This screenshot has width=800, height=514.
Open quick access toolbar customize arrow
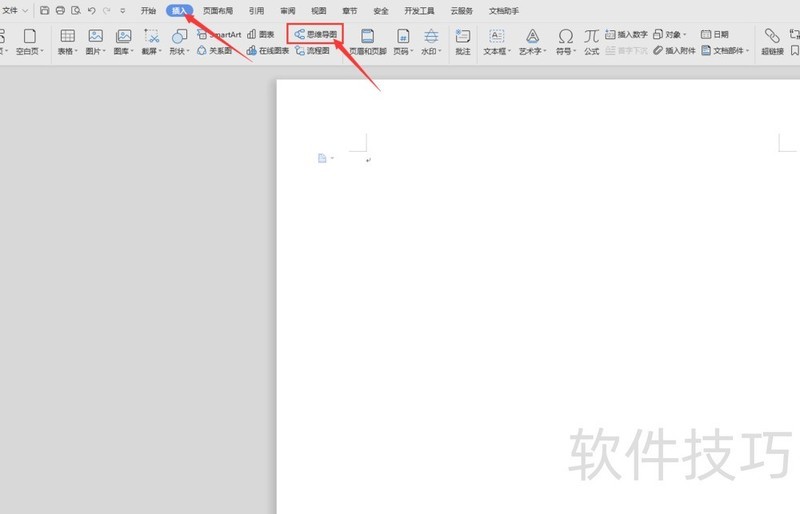(122, 11)
